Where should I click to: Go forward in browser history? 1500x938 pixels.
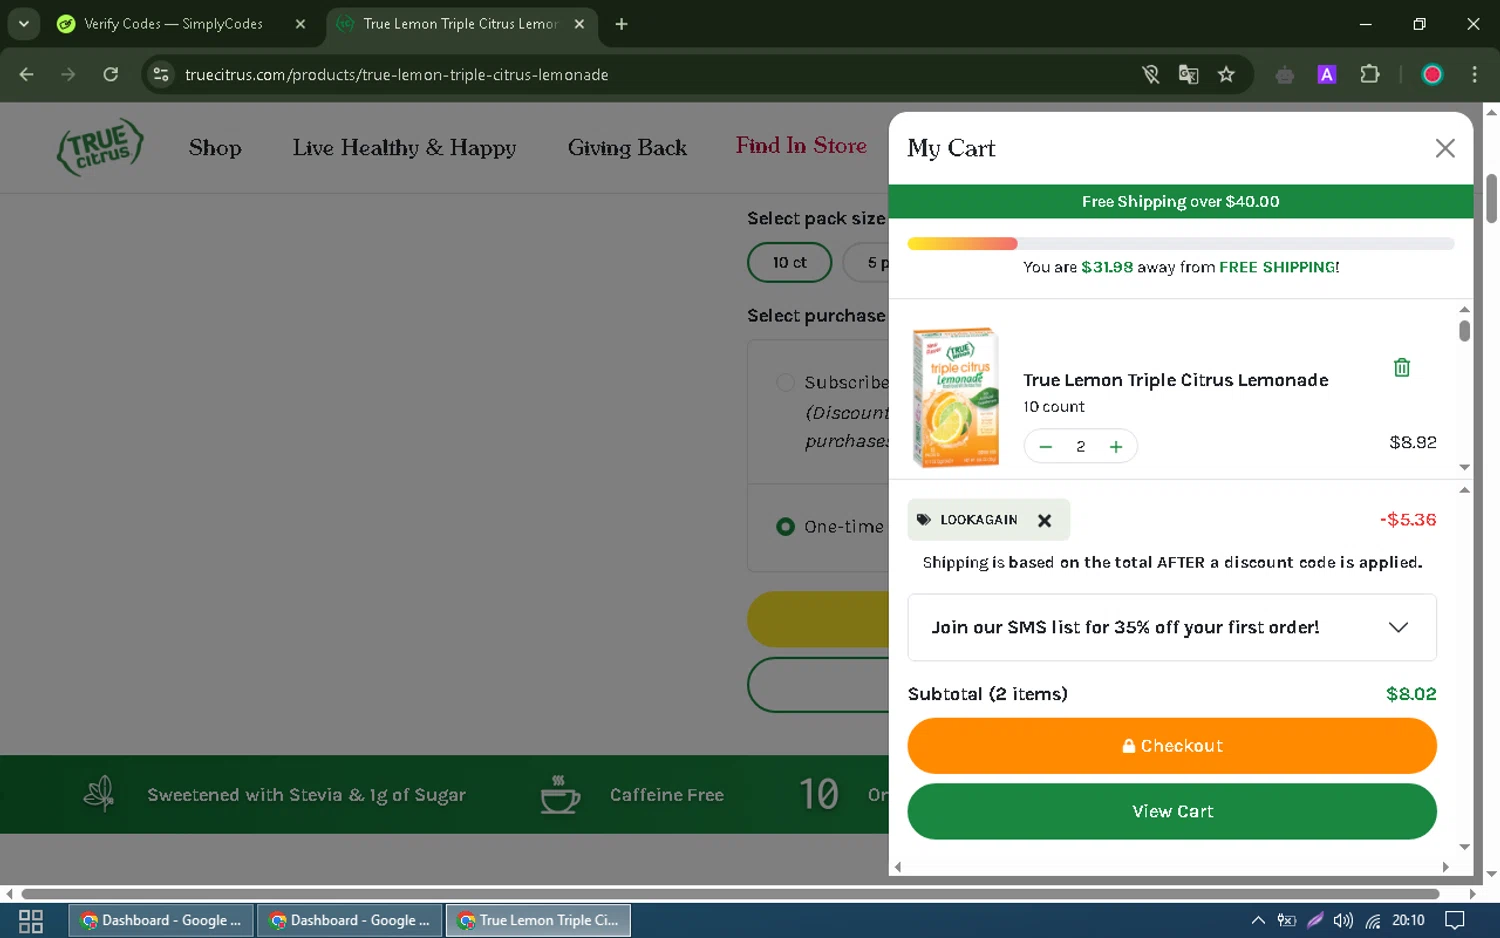point(68,74)
